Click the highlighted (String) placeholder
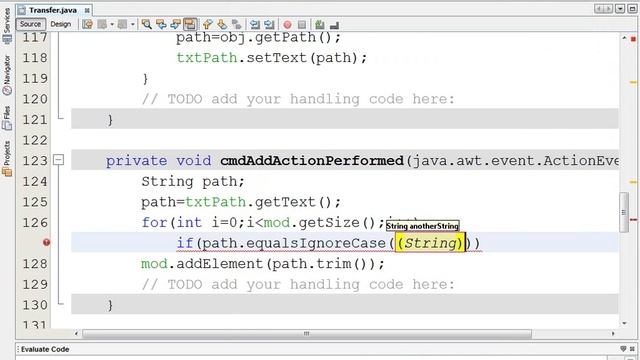This screenshot has width=640, height=360. coord(430,243)
